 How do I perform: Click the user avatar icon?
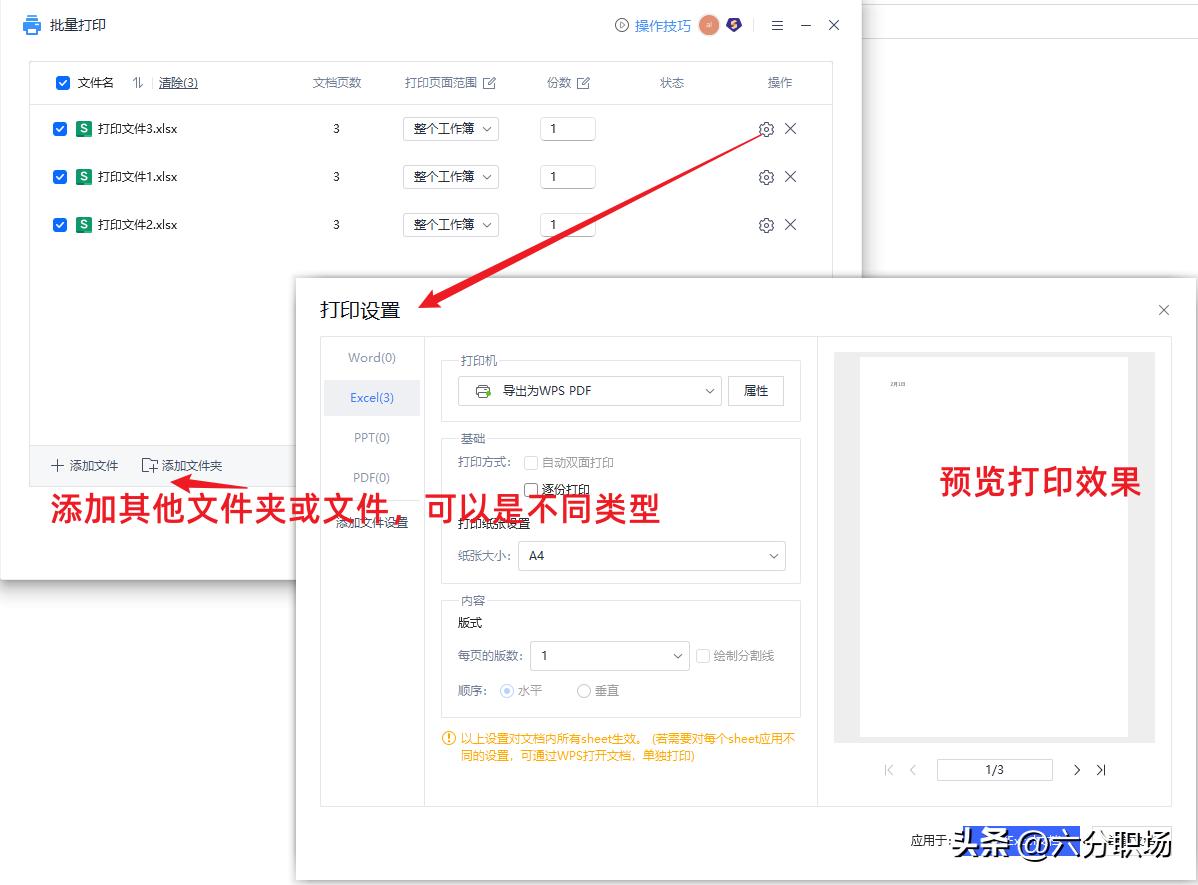click(708, 24)
